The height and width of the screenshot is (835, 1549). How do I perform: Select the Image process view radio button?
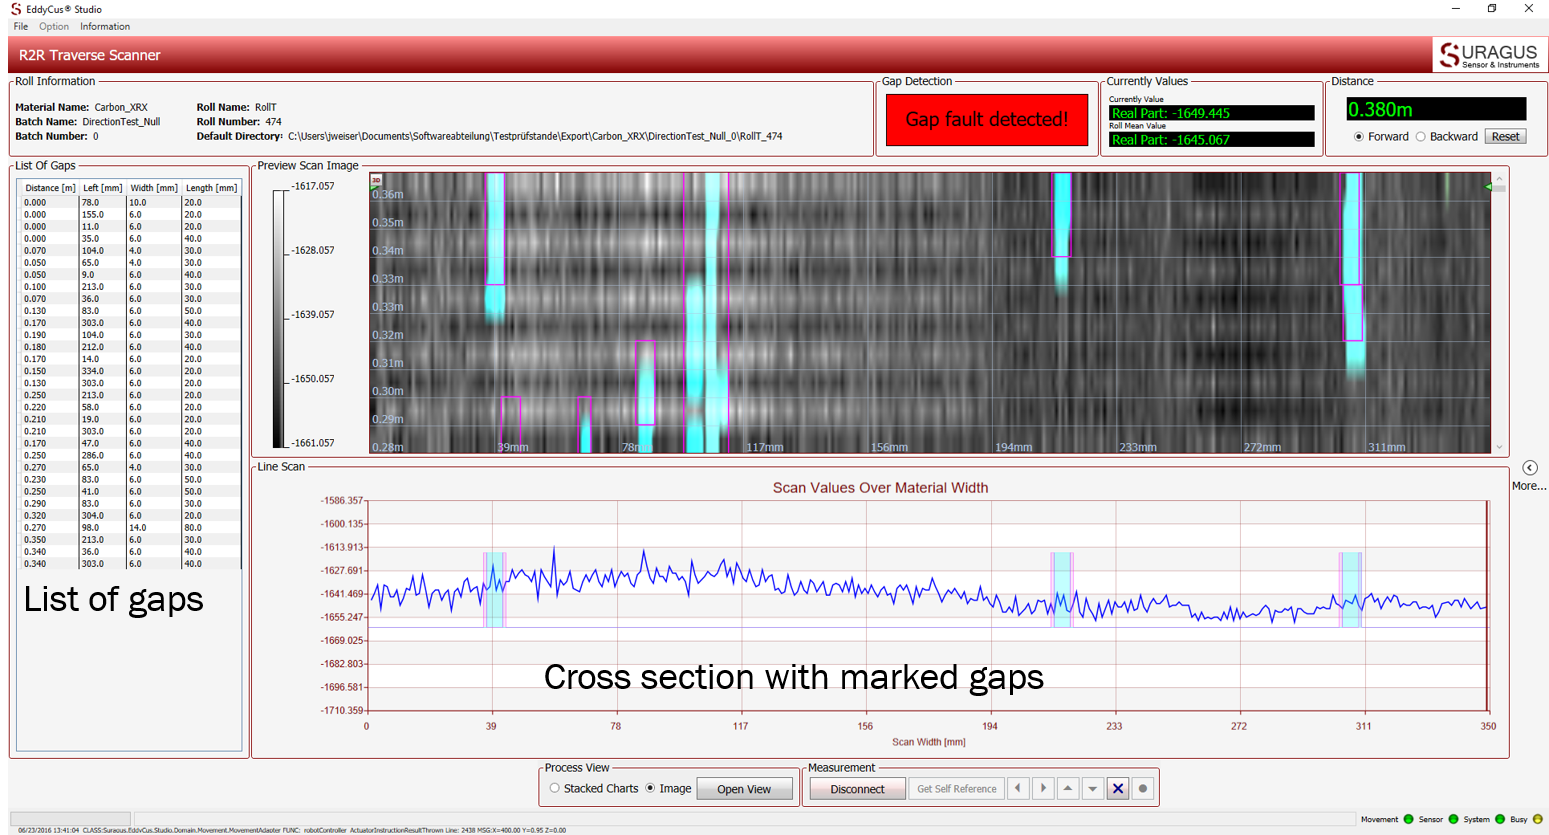pyautogui.click(x=650, y=788)
